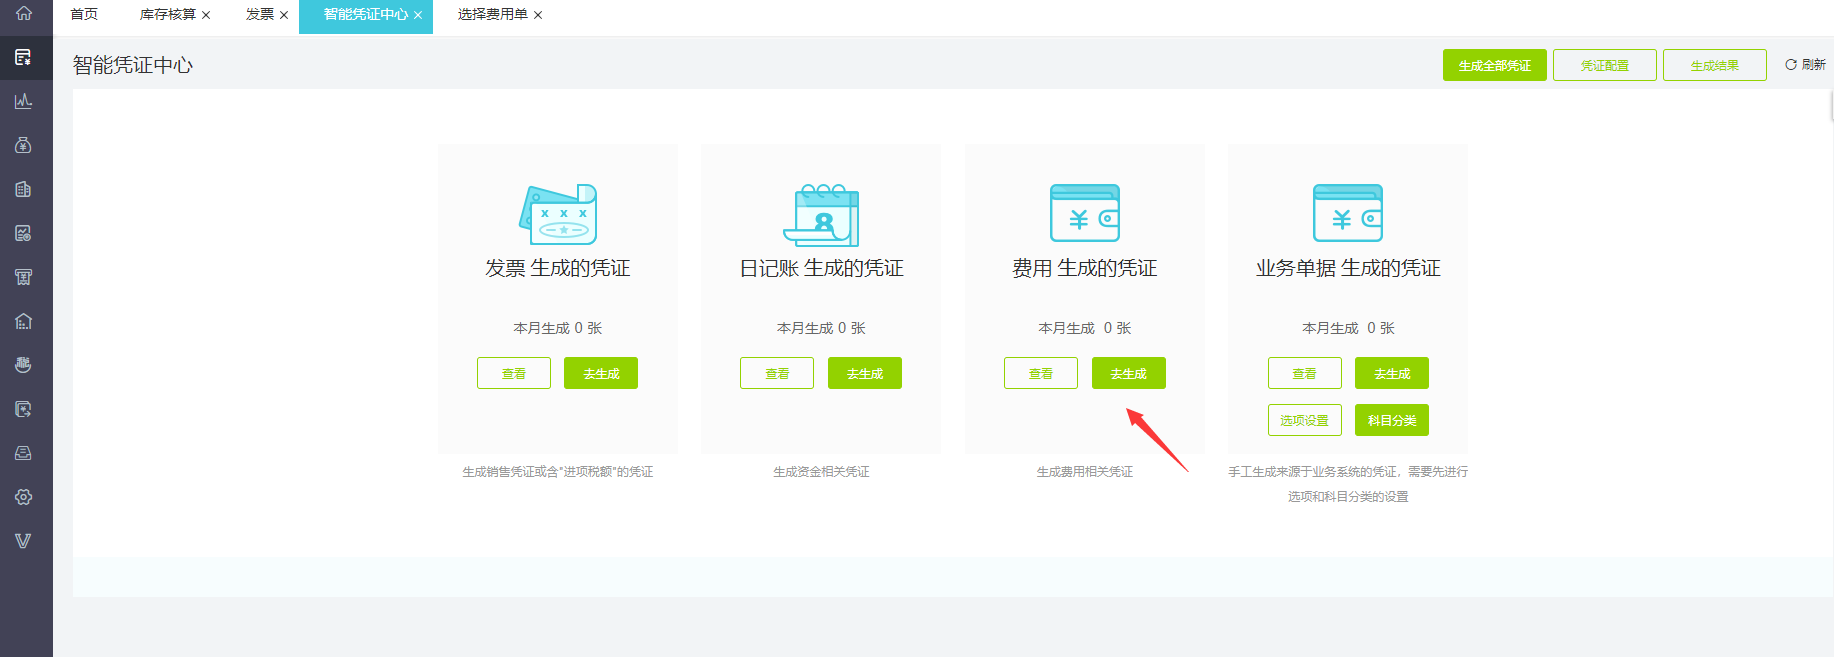Open the settings gear in sidebar
The image size is (1834, 657).
(24, 497)
